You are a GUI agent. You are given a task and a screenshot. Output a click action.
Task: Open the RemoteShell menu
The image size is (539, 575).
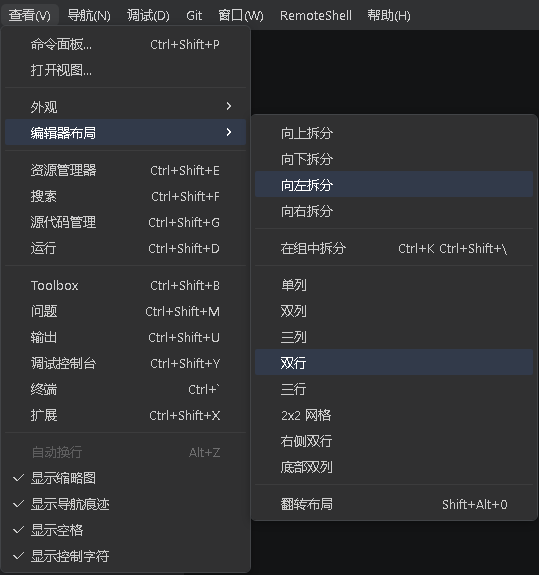316,15
